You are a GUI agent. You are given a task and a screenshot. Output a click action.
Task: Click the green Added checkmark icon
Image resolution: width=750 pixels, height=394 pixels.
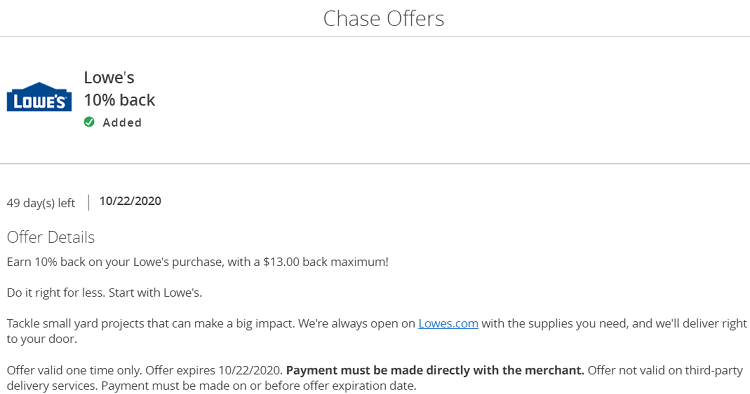point(89,122)
